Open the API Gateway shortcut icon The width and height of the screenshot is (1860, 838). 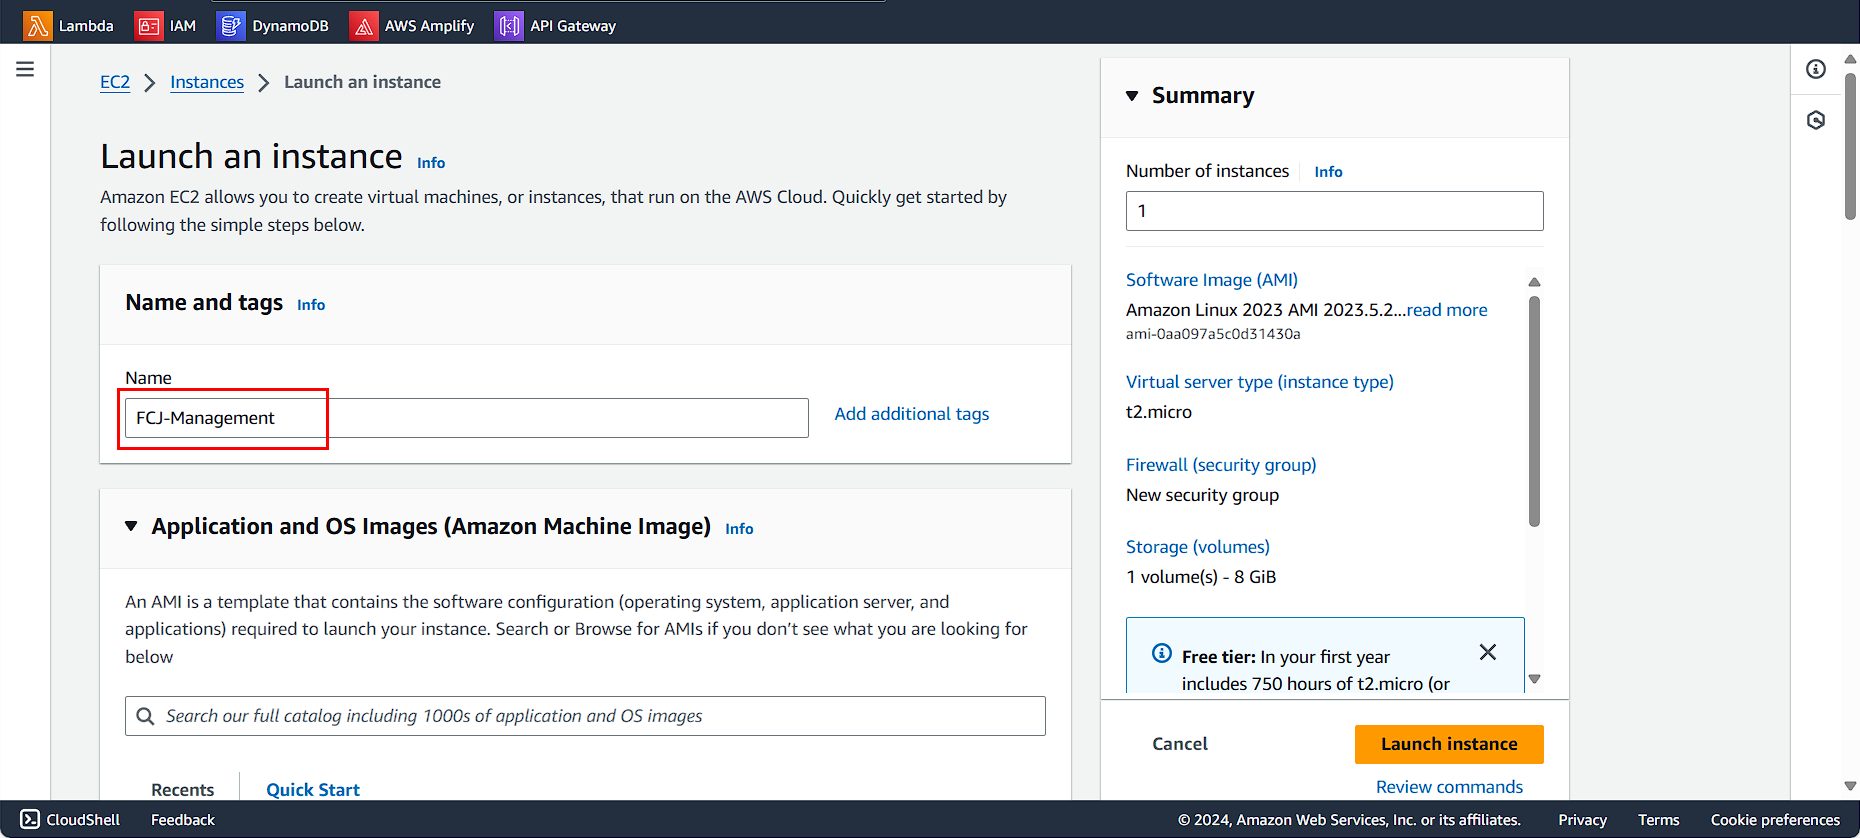[x=509, y=26]
